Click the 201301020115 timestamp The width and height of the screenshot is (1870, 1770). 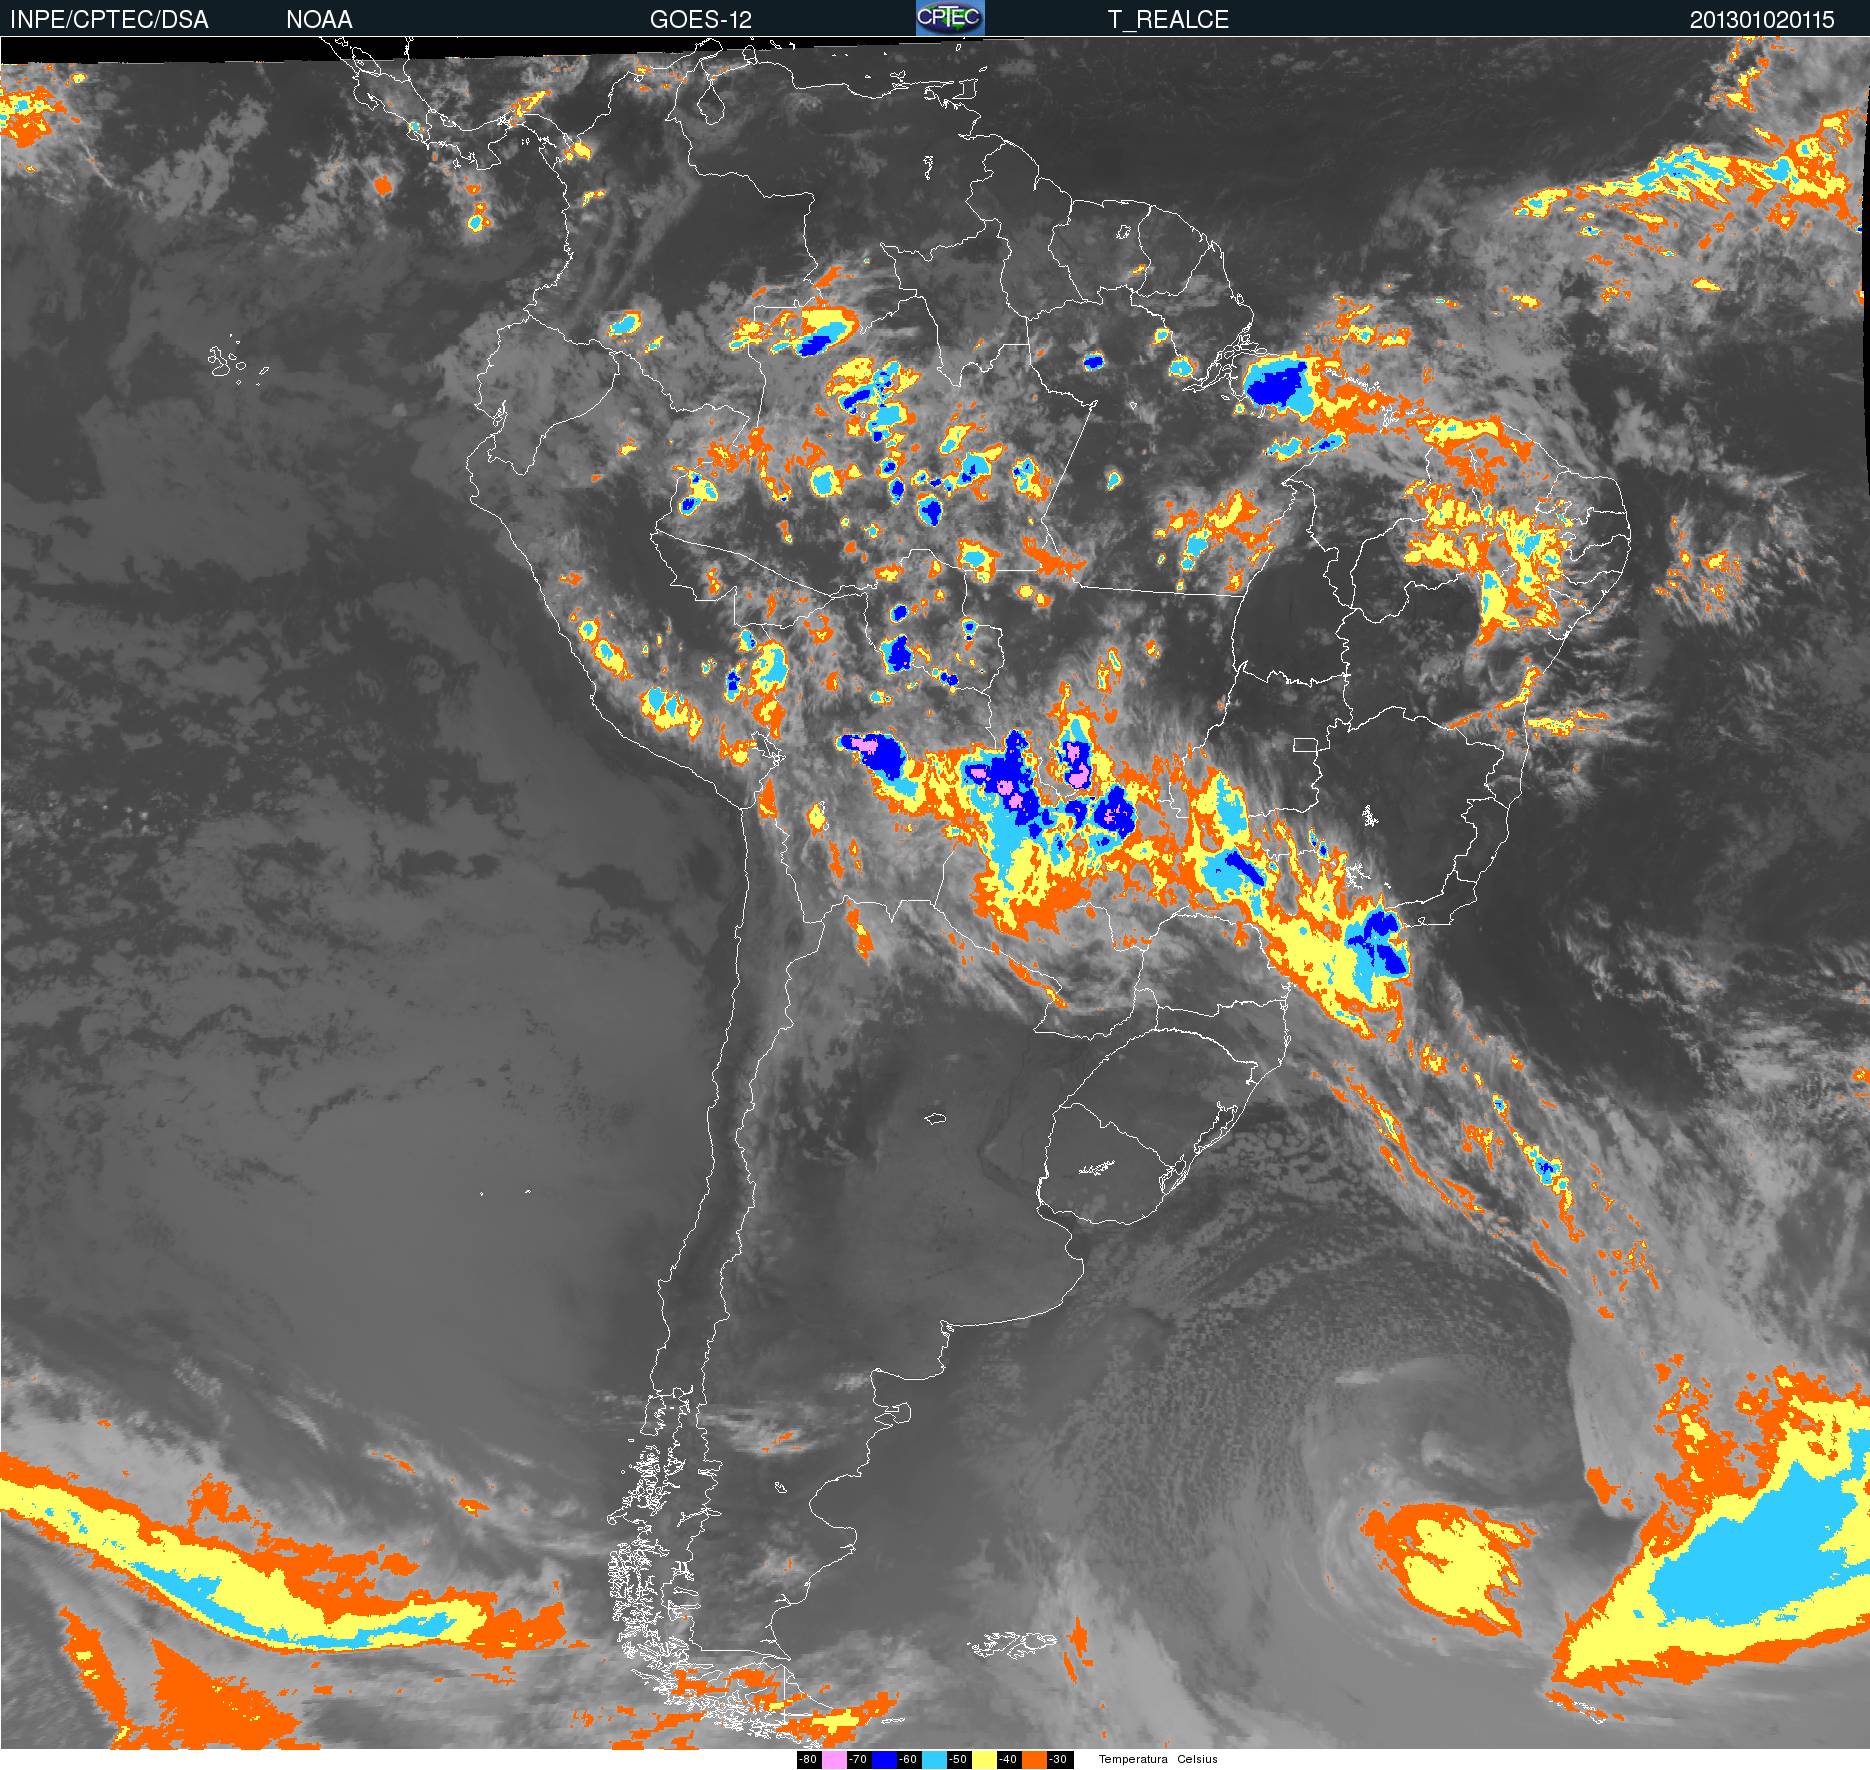click(x=1762, y=19)
